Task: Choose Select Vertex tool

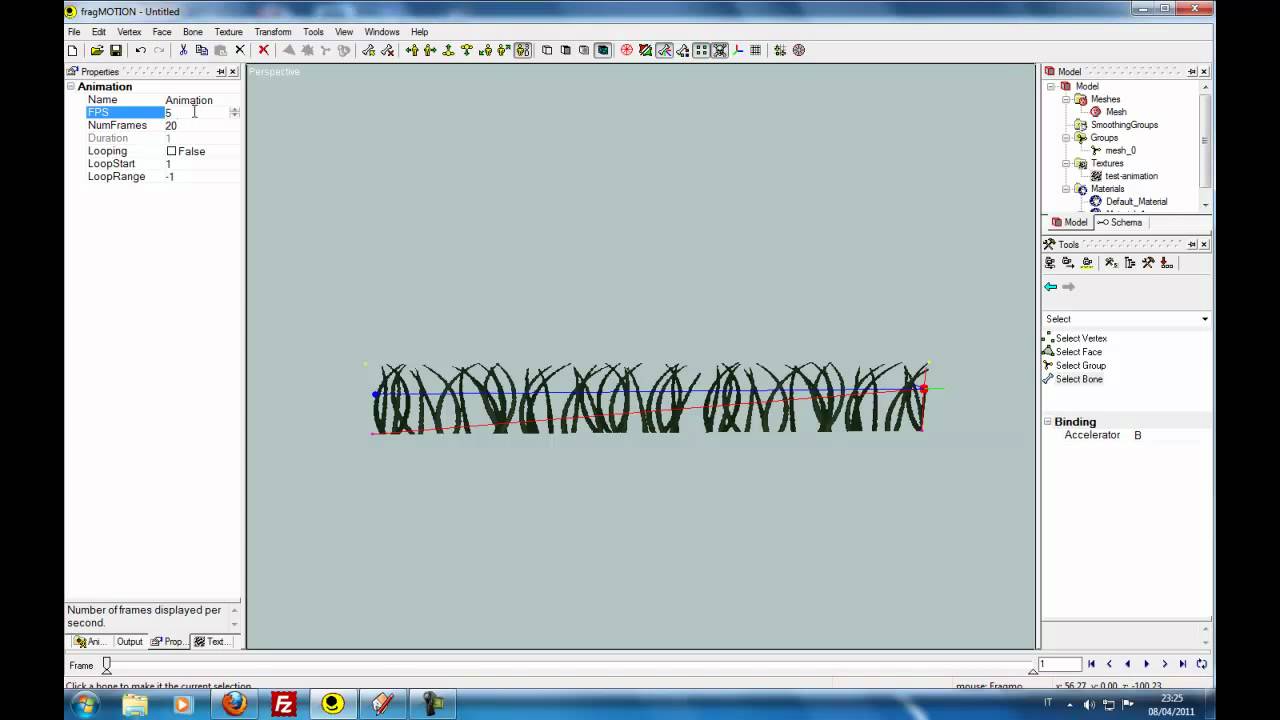Action: point(1075,339)
